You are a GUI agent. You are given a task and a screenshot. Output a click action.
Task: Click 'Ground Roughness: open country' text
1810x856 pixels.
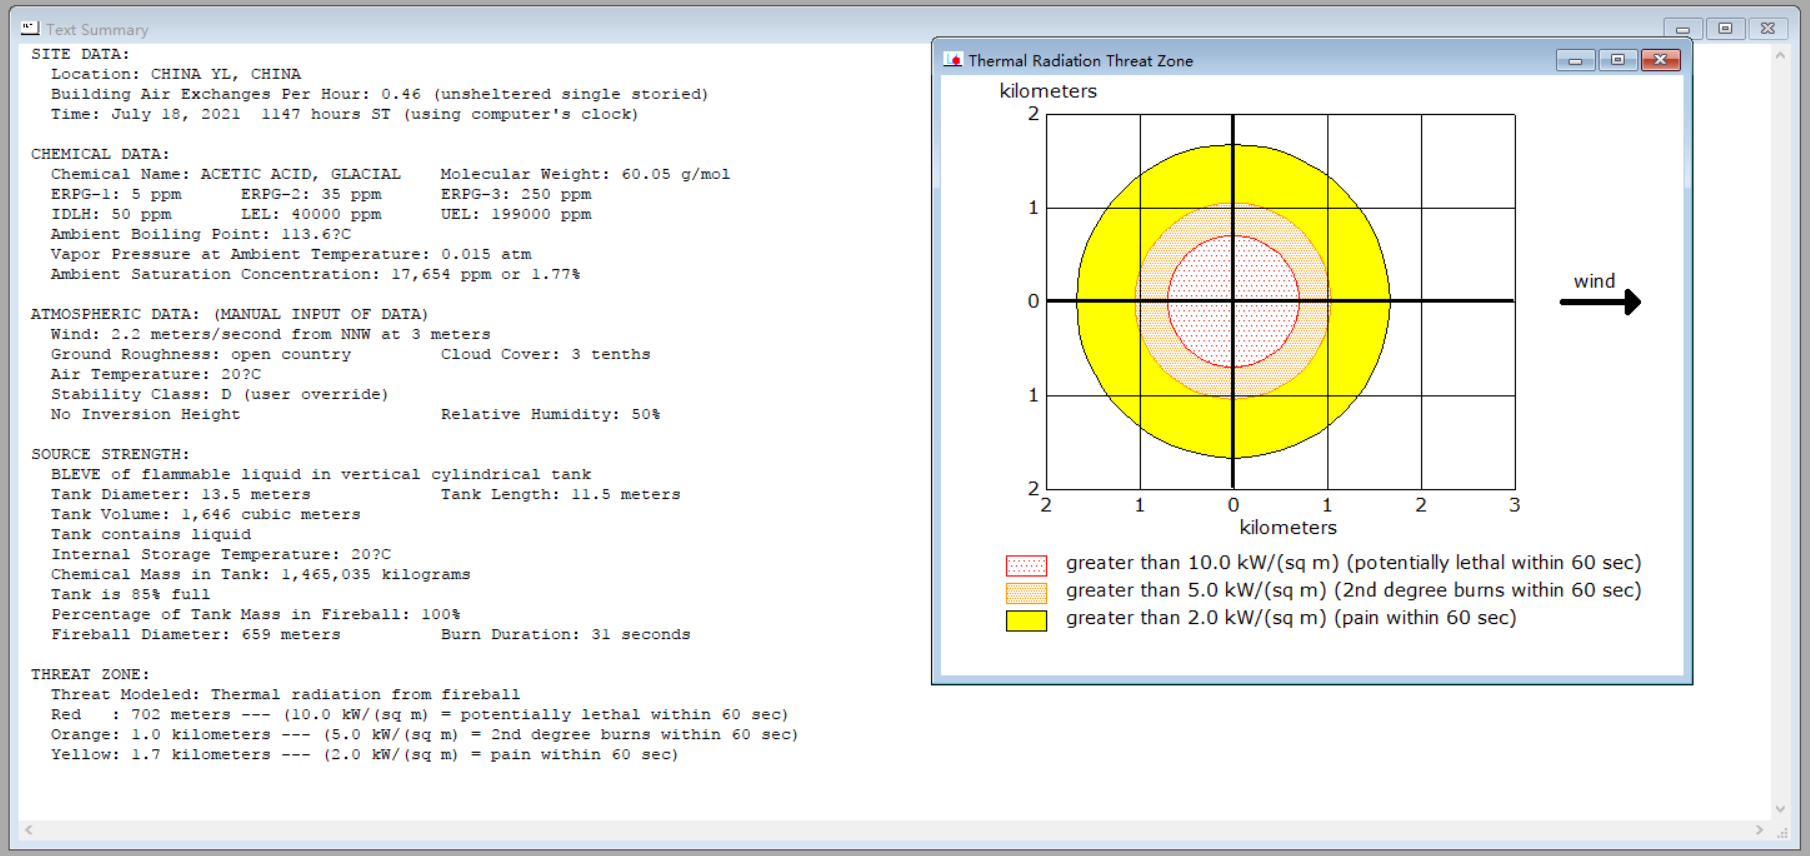click(x=201, y=354)
